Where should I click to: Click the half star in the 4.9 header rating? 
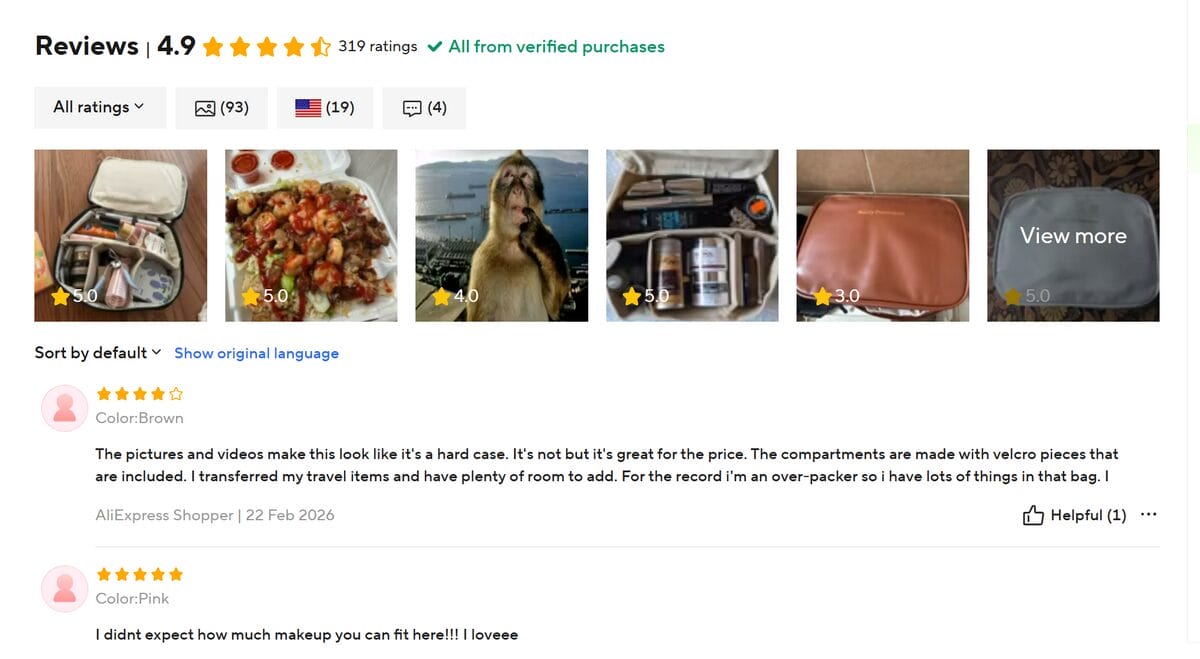point(318,46)
